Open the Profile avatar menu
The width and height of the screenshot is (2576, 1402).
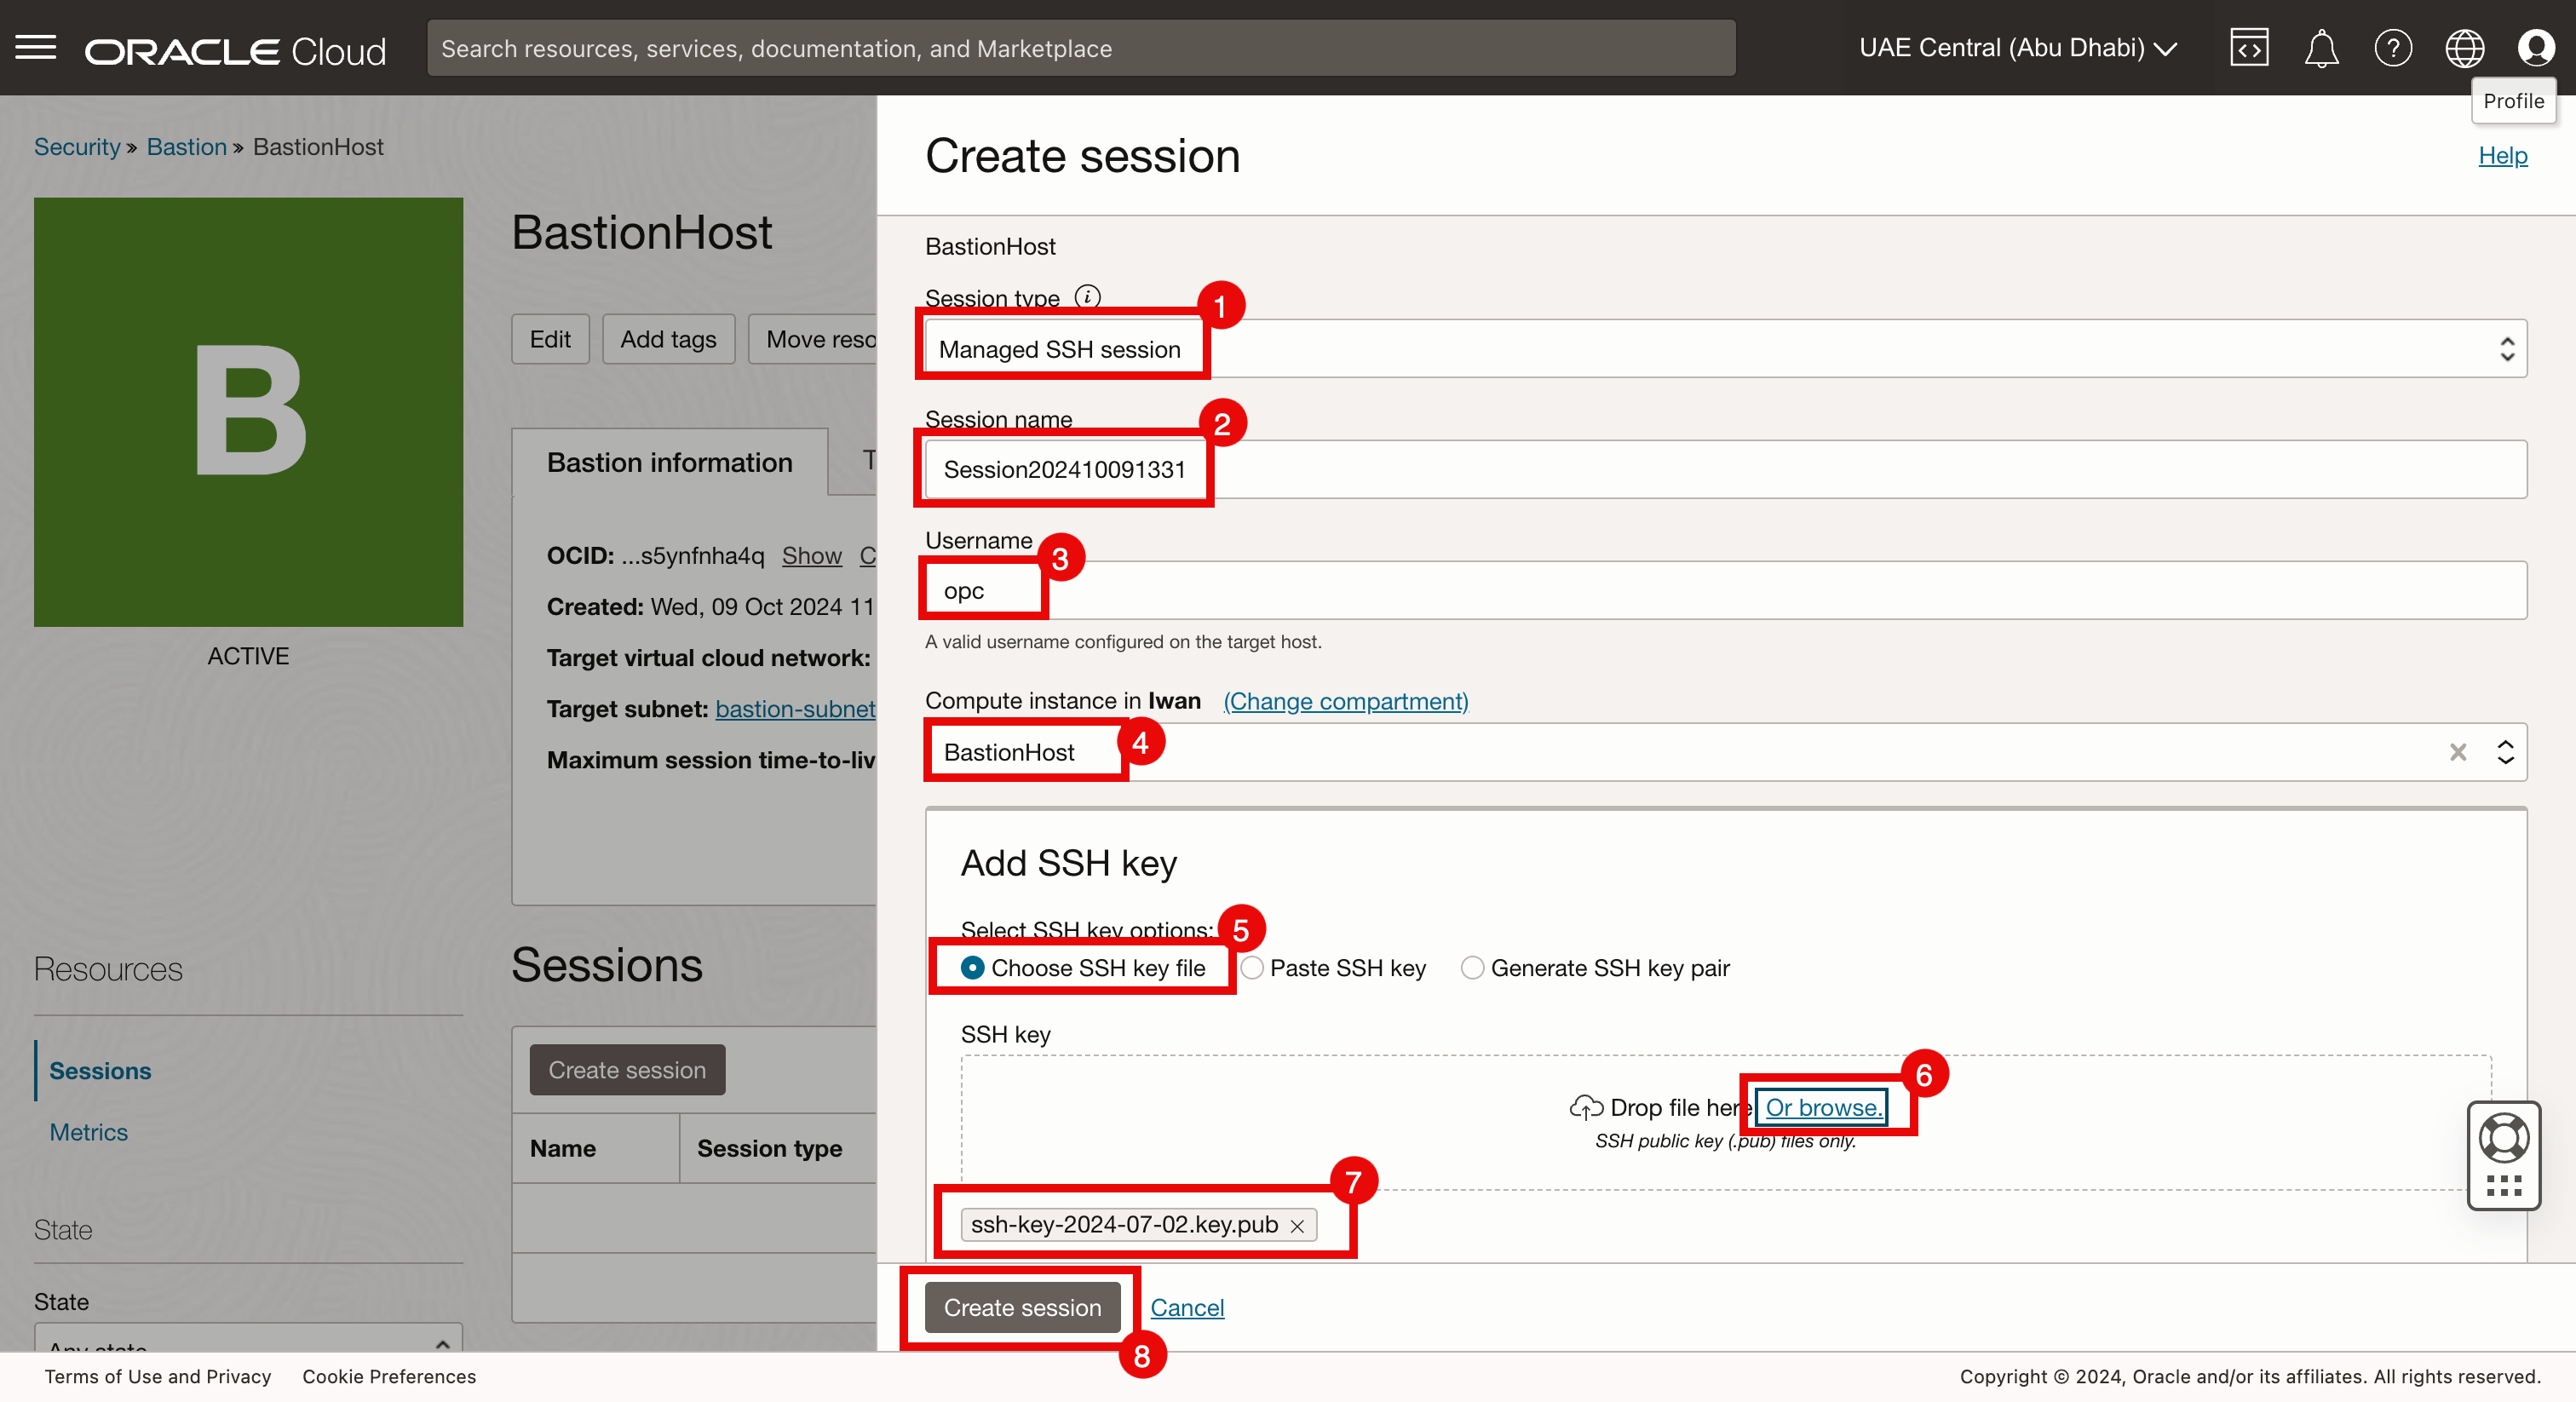click(x=2536, y=48)
